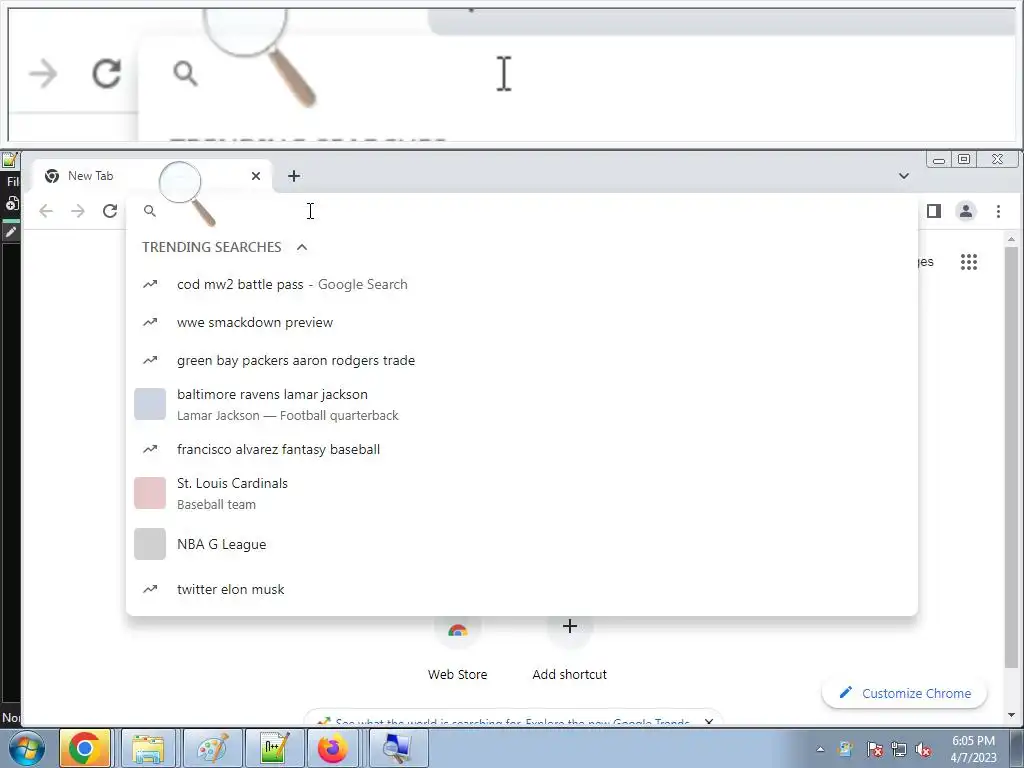Click the network tray icon
The height and width of the screenshot is (768, 1024).
pos(899,750)
